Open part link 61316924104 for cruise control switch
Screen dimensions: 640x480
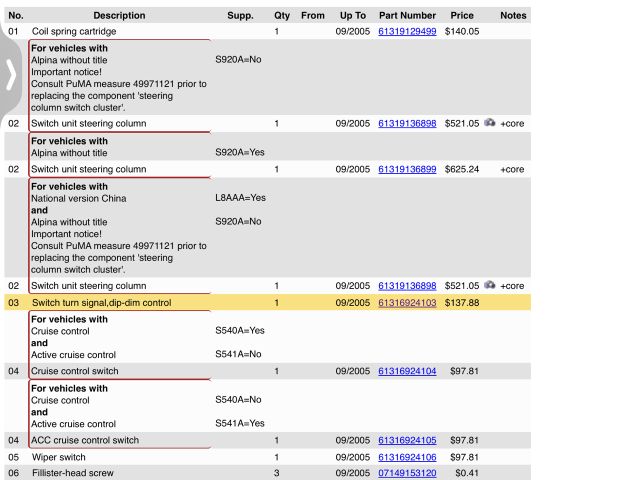pos(407,371)
